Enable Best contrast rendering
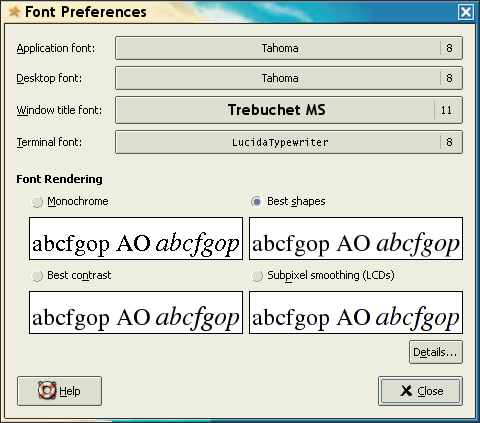 tap(37, 276)
